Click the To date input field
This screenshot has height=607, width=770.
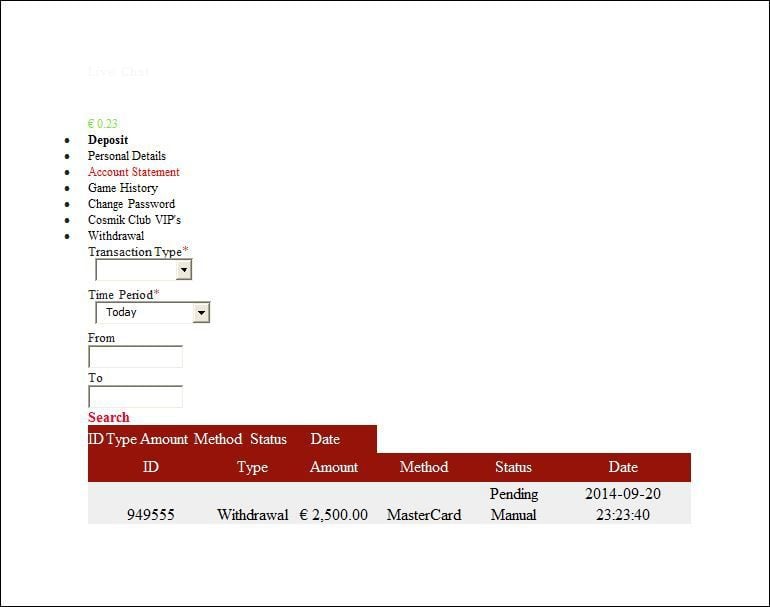[135, 396]
